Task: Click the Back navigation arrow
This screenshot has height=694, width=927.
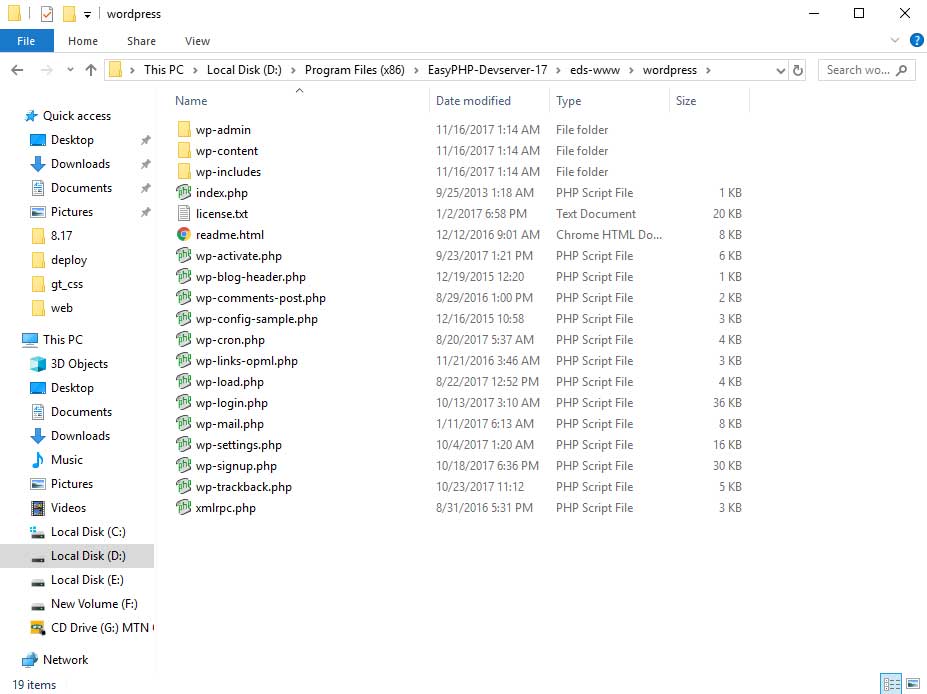Action: 17,70
